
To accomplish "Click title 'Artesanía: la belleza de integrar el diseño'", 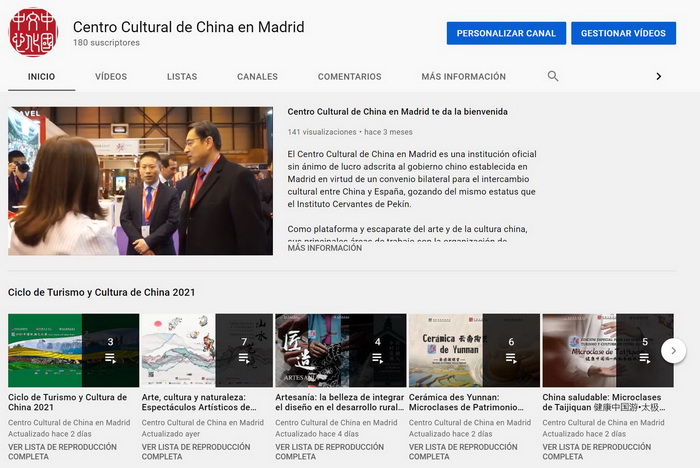I will [339, 402].
